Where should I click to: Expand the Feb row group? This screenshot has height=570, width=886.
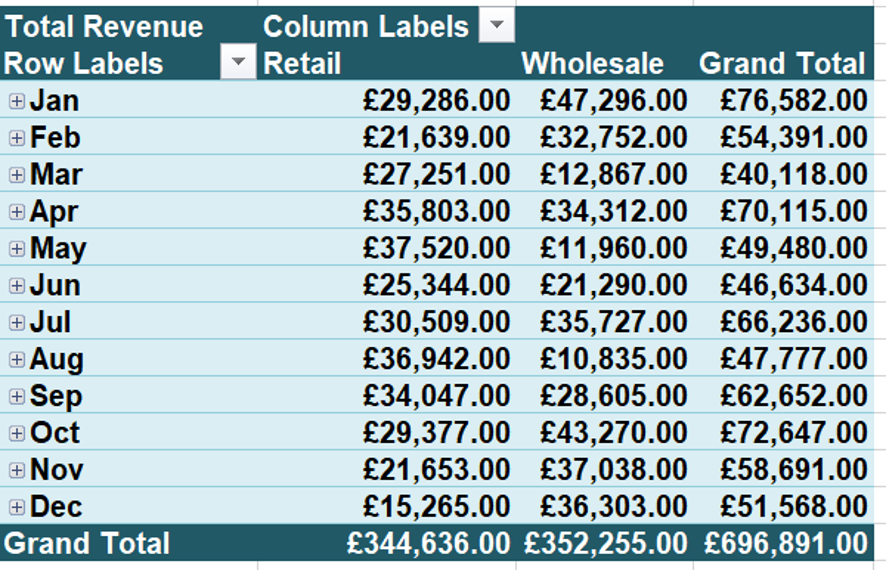pos(16,138)
